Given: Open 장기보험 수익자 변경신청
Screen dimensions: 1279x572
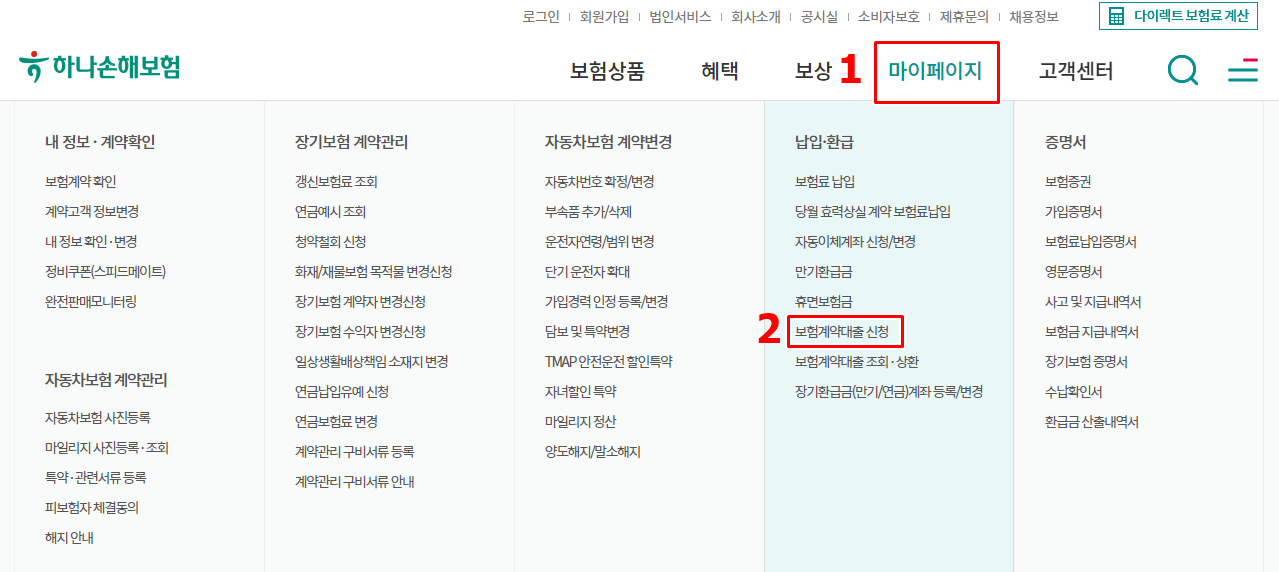Looking at the screenshot, I should tap(360, 332).
